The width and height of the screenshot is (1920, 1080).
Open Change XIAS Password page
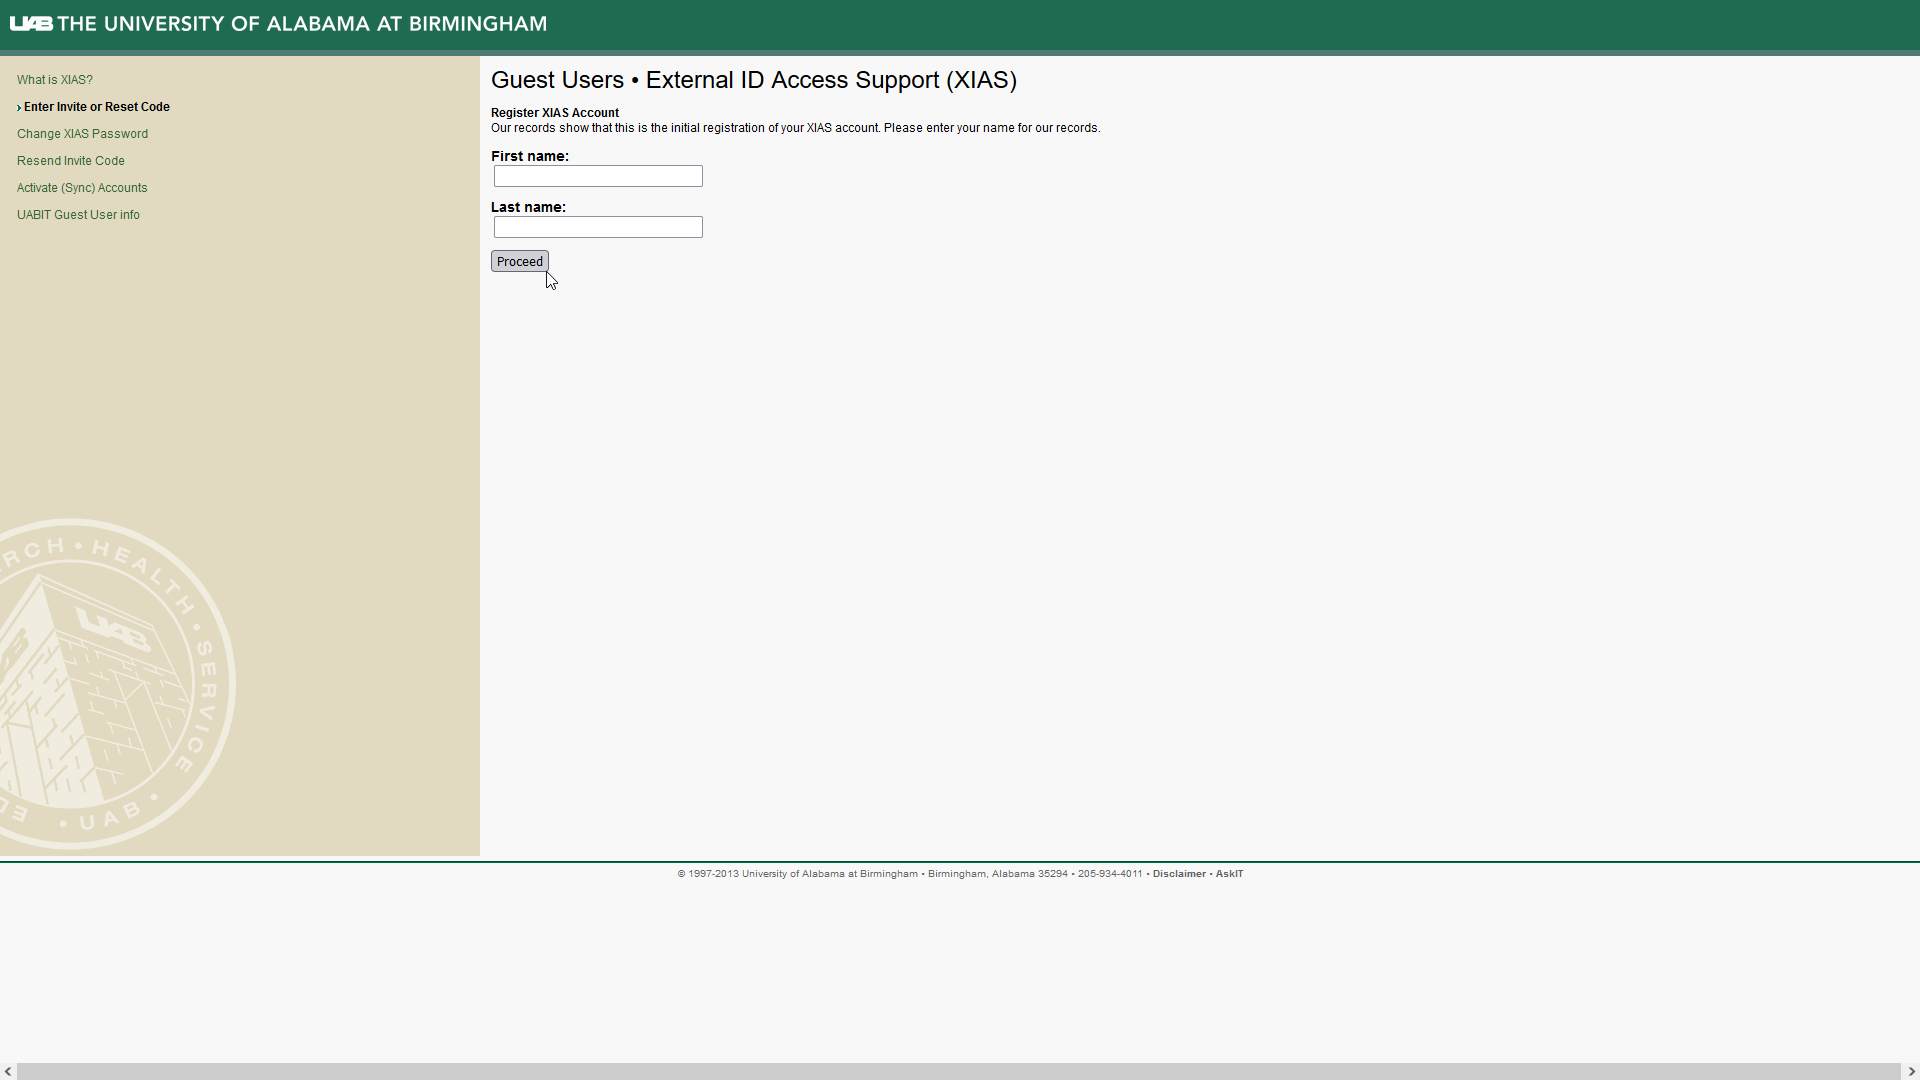point(82,134)
